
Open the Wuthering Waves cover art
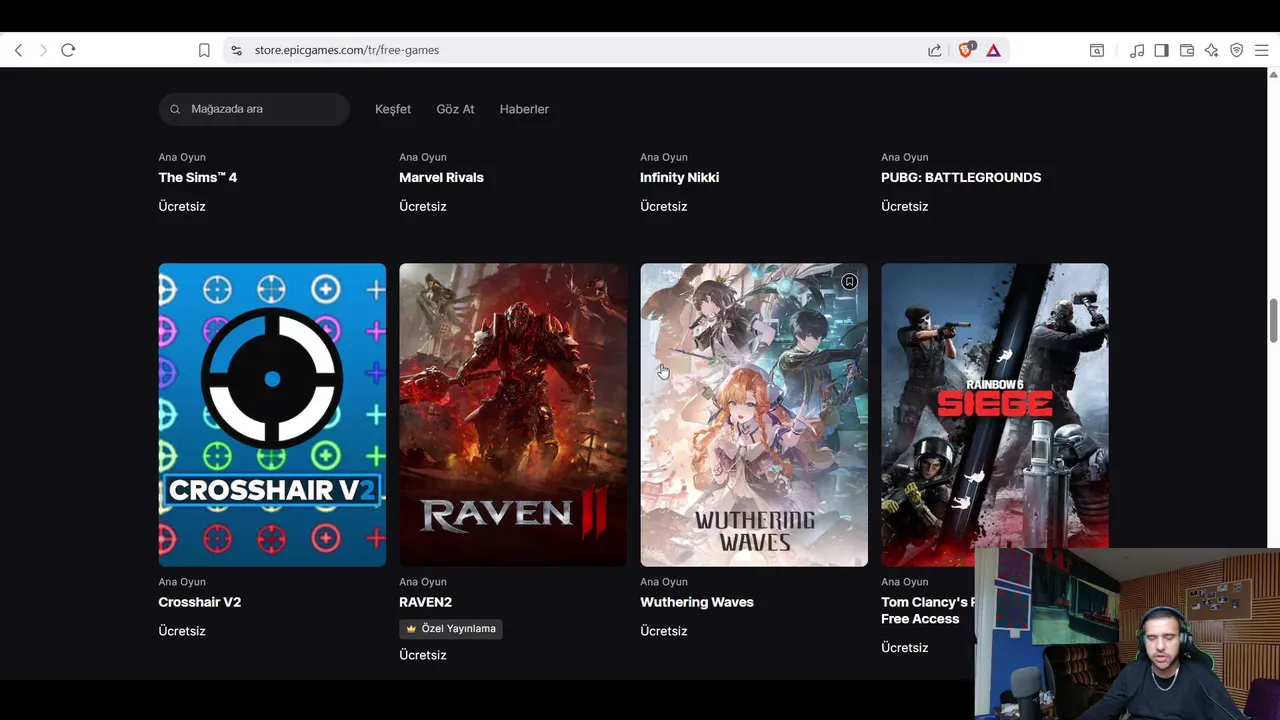coord(754,415)
